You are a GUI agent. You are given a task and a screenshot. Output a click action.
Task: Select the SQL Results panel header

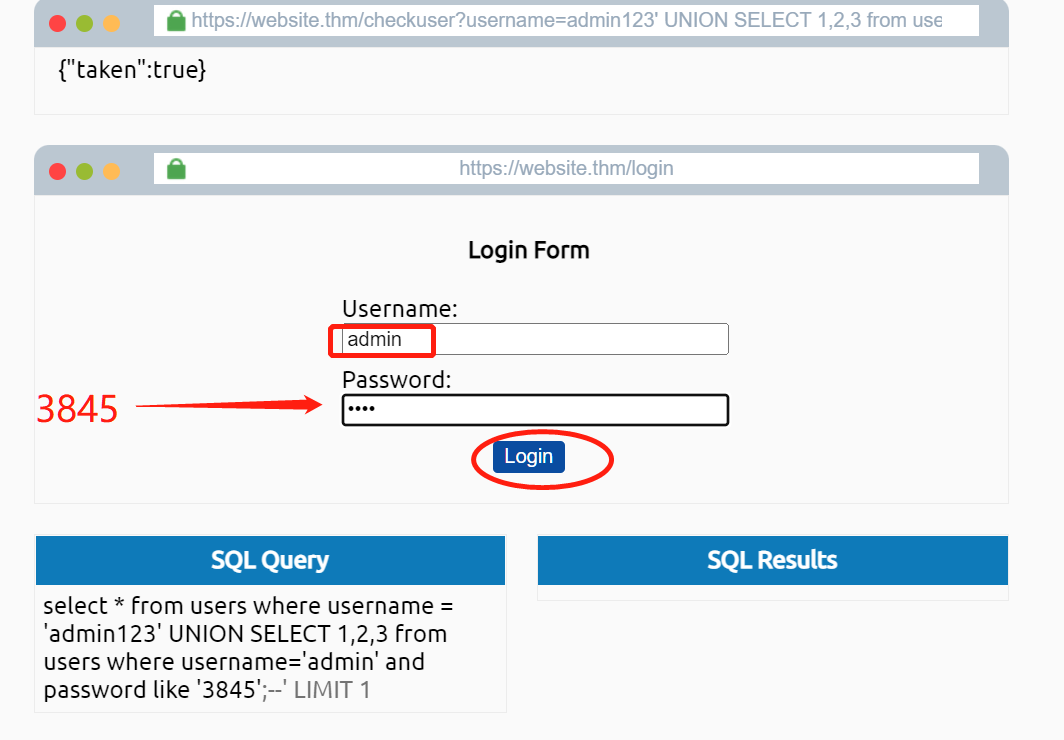[772, 560]
